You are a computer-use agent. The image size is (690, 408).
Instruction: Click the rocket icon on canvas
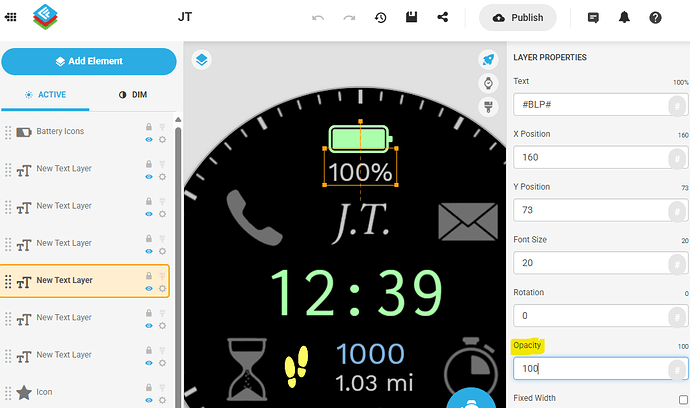tap(488, 59)
